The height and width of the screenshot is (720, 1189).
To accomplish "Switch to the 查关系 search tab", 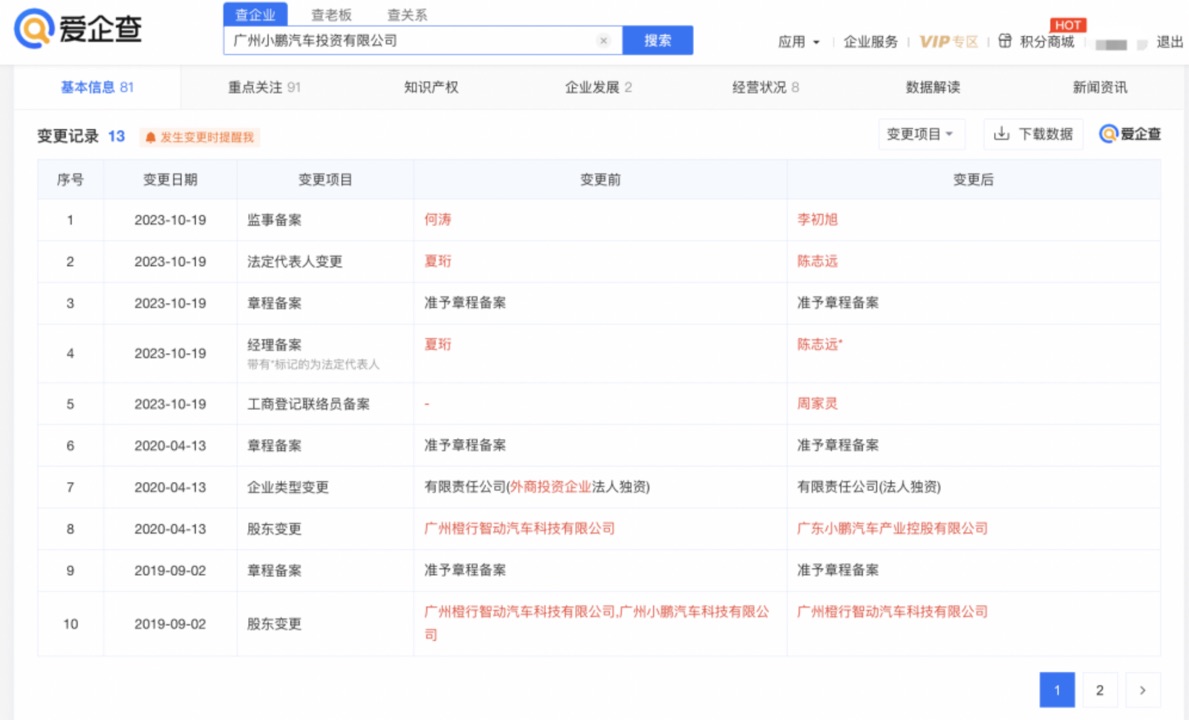I will pyautogui.click(x=407, y=14).
